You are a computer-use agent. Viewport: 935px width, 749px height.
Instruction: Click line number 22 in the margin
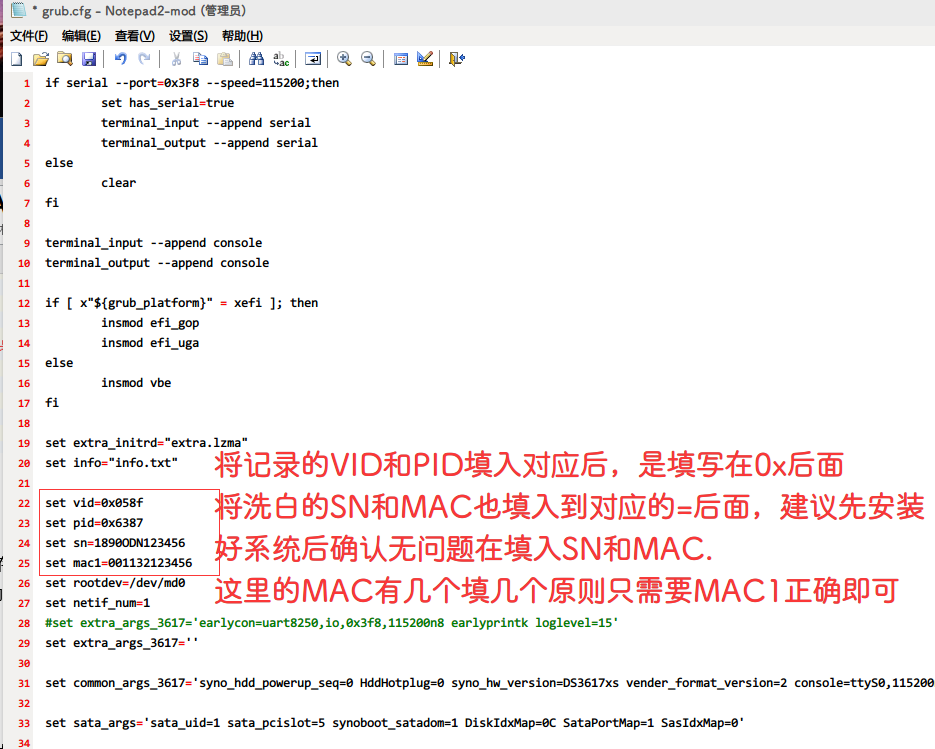(24, 503)
